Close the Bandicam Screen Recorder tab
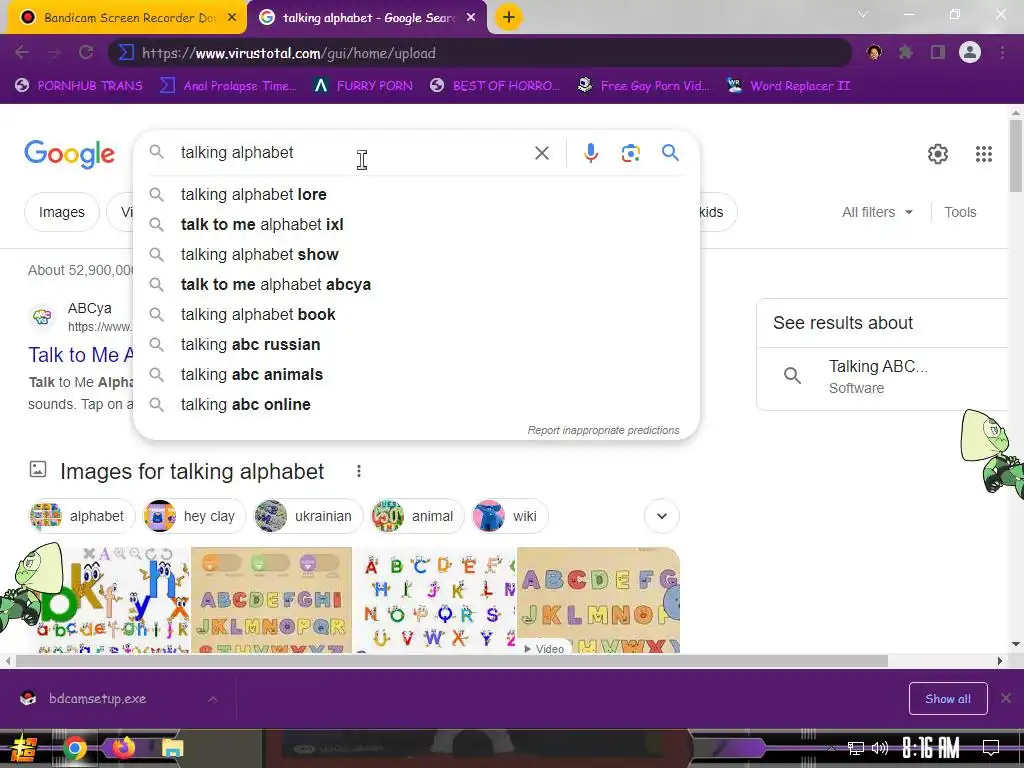The height and width of the screenshot is (768, 1024). pyautogui.click(x=232, y=18)
